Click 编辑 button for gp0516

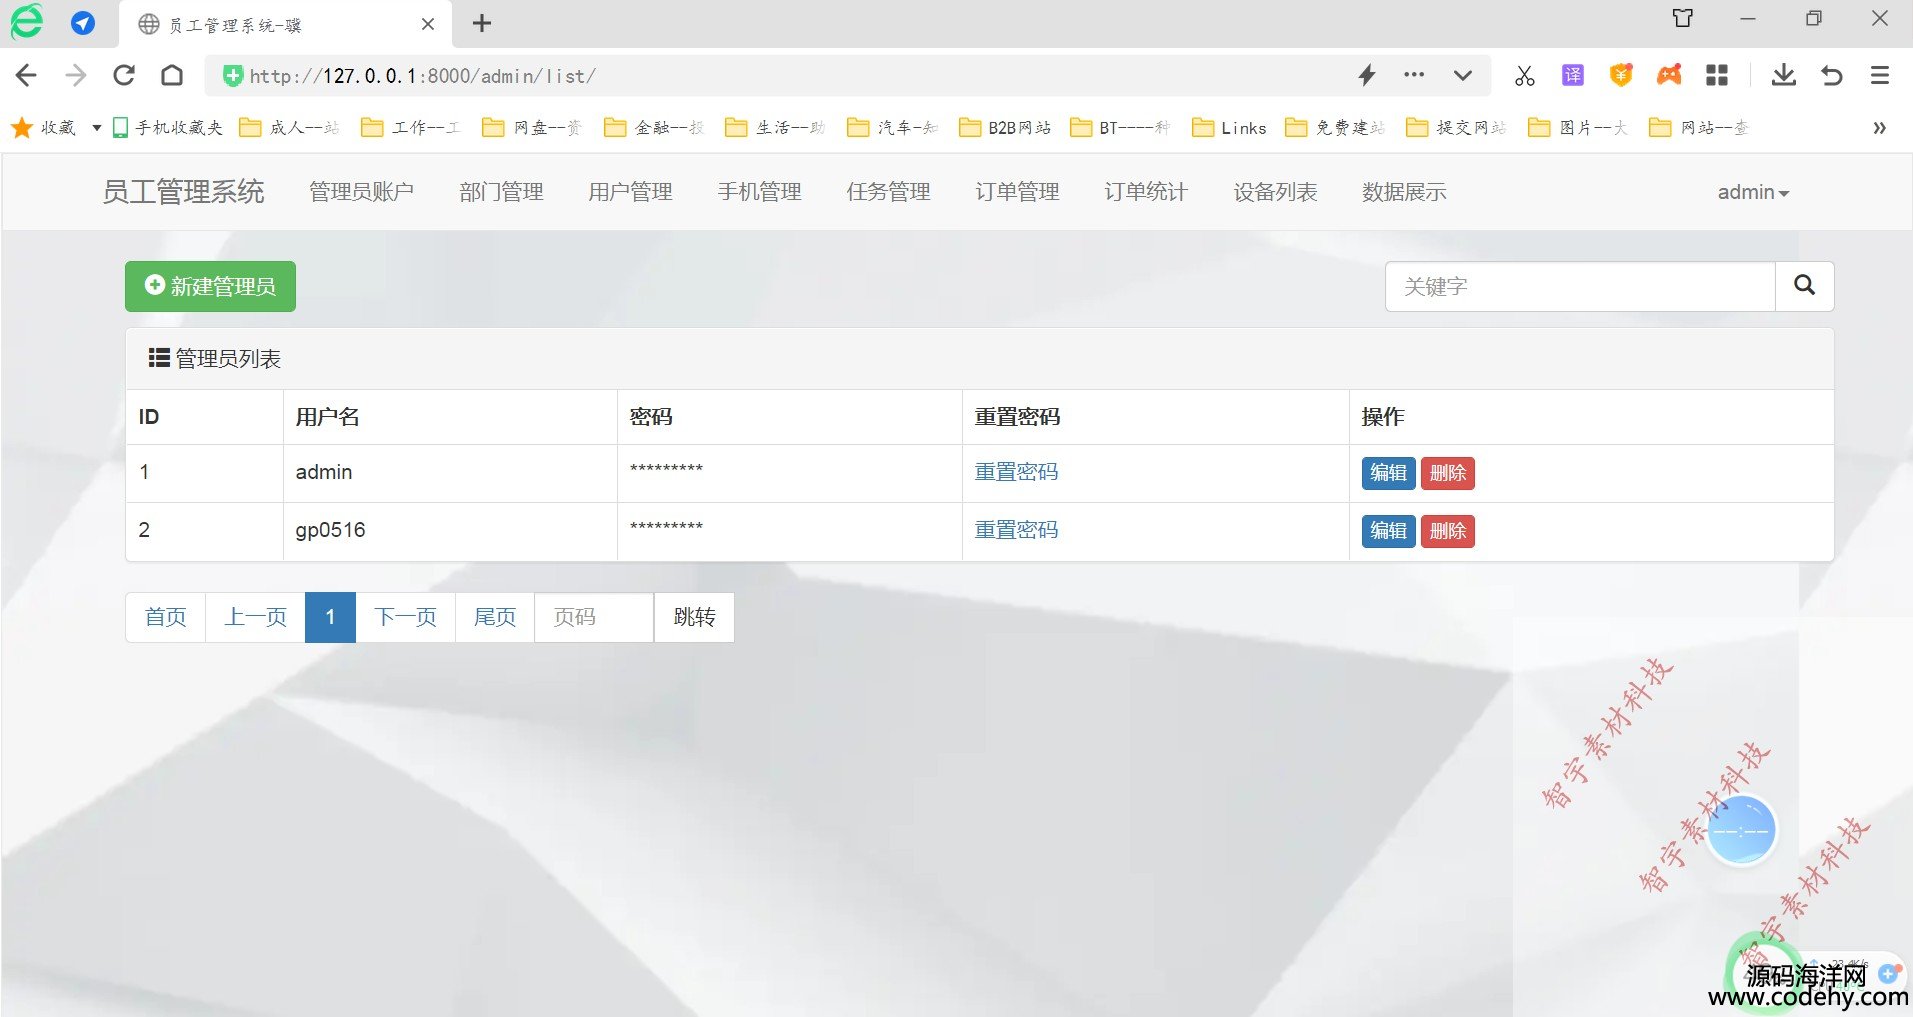[x=1388, y=531]
